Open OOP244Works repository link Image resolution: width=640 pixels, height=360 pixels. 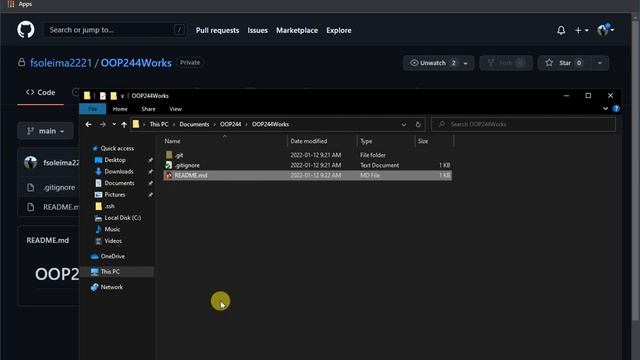click(x=136, y=63)
